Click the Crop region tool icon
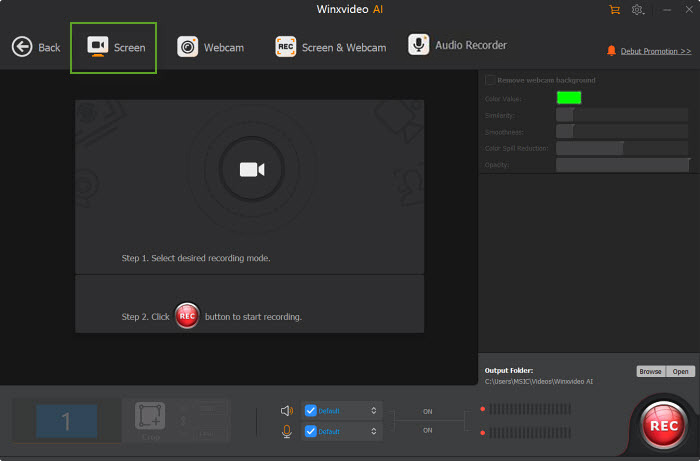 (x=150, y=416)
